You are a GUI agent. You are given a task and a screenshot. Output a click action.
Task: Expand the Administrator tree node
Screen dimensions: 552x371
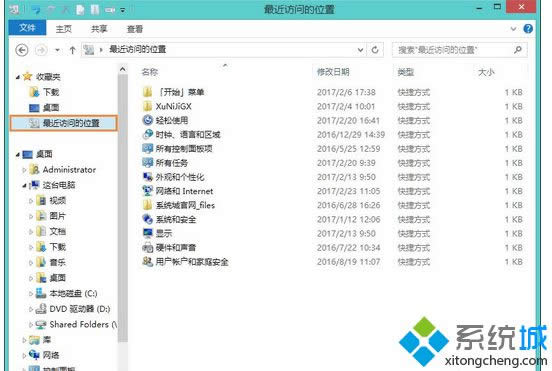24,170
